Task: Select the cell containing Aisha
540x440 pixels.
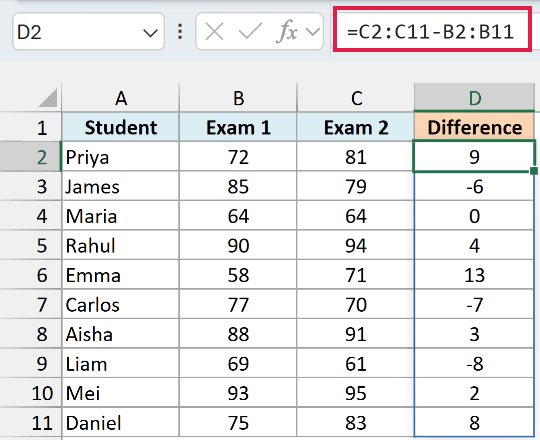Action: (x=121, y=334)
